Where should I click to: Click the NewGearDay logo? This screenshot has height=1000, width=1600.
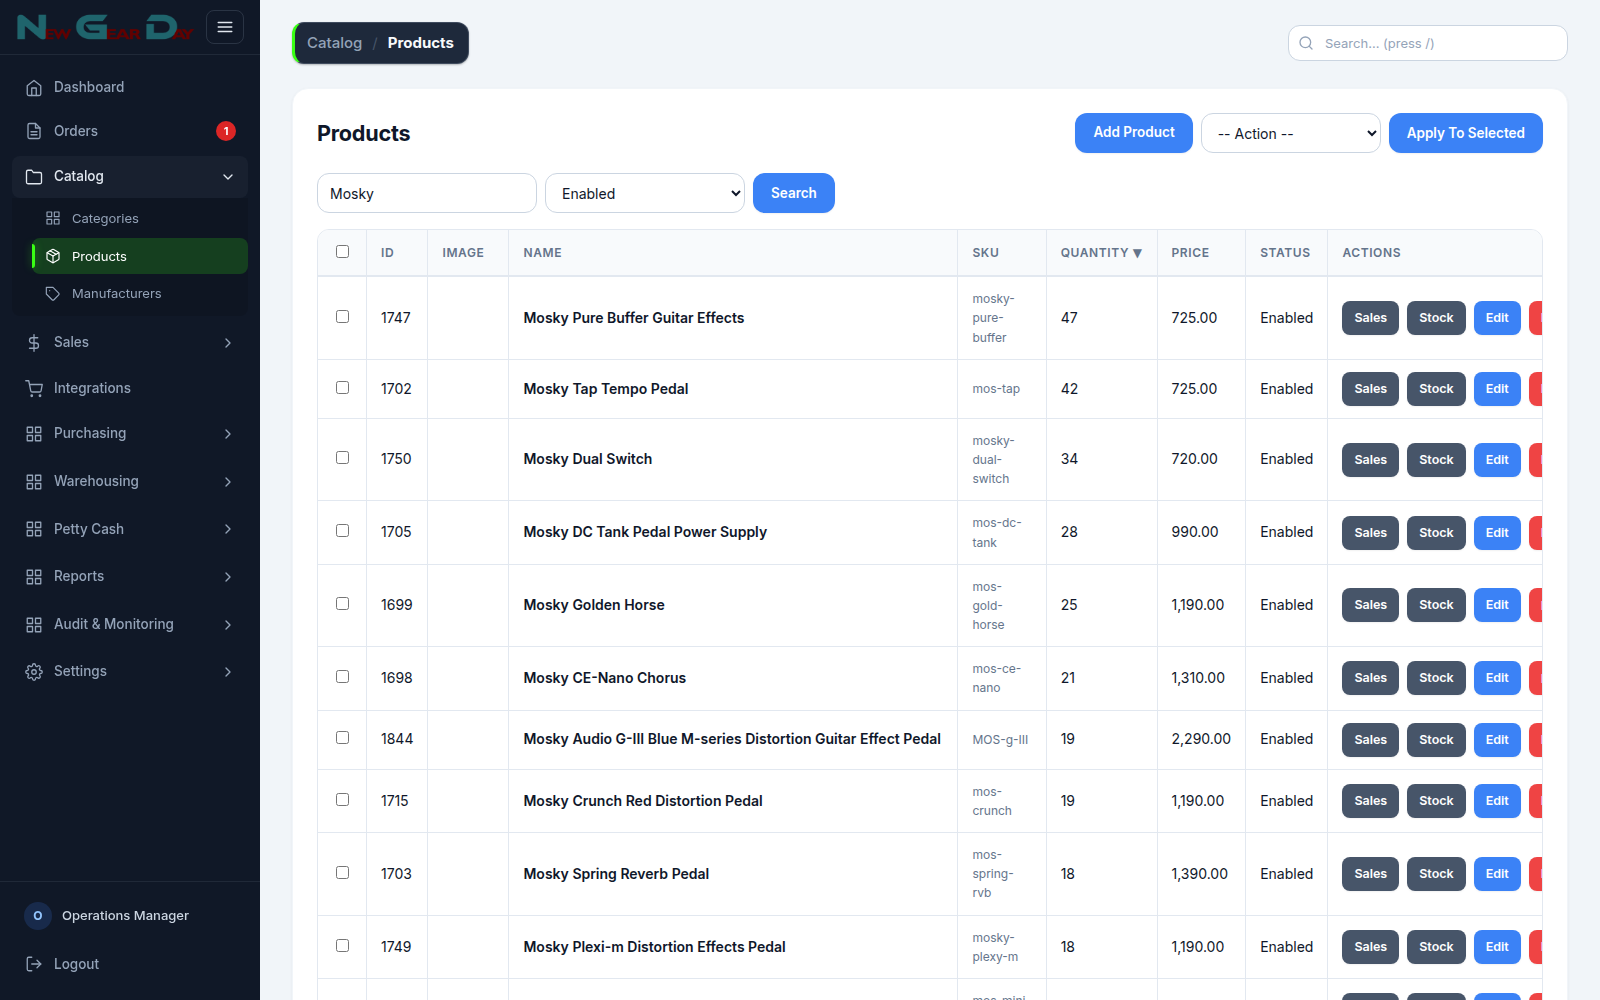pos(104,27)
